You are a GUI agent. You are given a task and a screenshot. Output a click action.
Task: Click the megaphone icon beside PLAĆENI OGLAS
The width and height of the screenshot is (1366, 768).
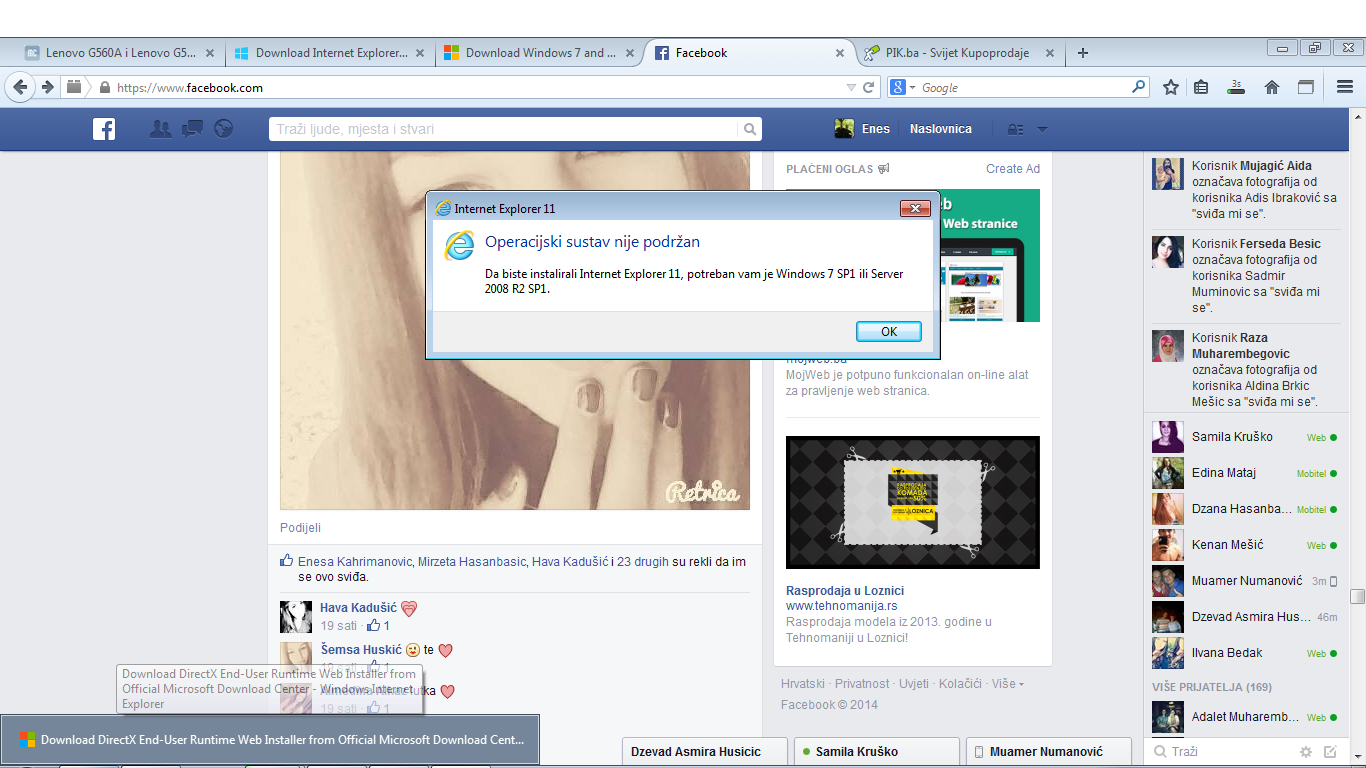[x=883, y=169]
